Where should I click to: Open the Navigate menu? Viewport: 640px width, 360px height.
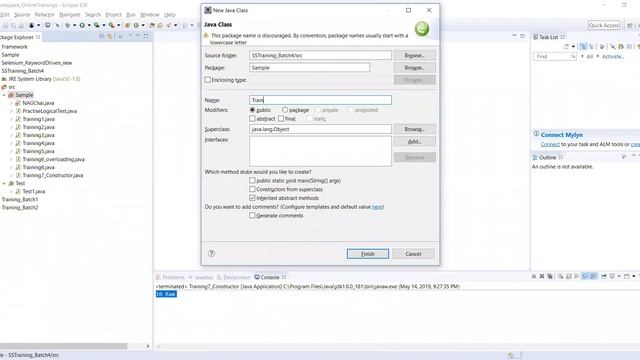(x=70, y=14)
